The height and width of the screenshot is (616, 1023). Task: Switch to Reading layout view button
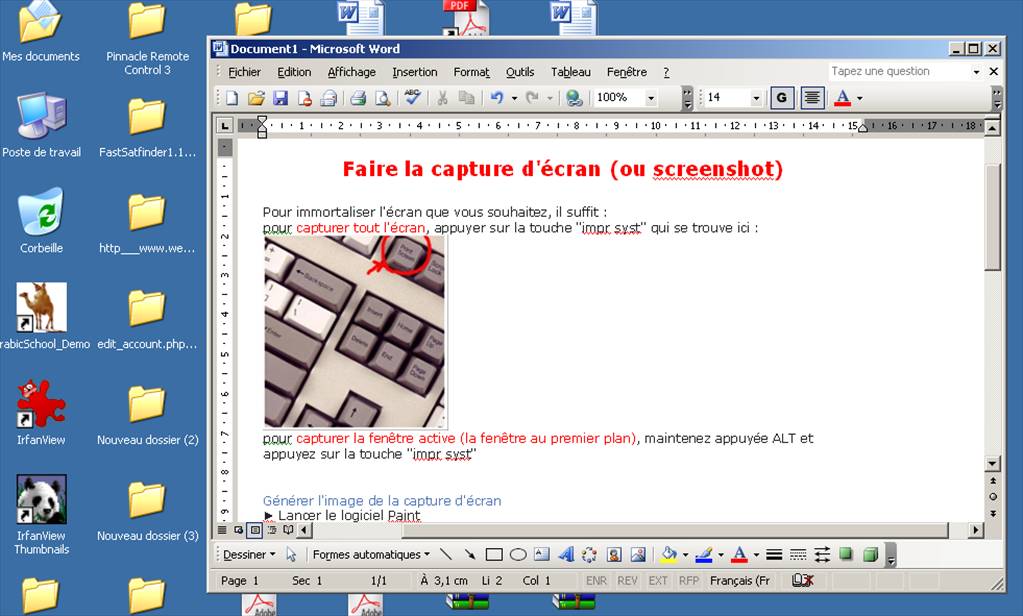click(288, 530)
